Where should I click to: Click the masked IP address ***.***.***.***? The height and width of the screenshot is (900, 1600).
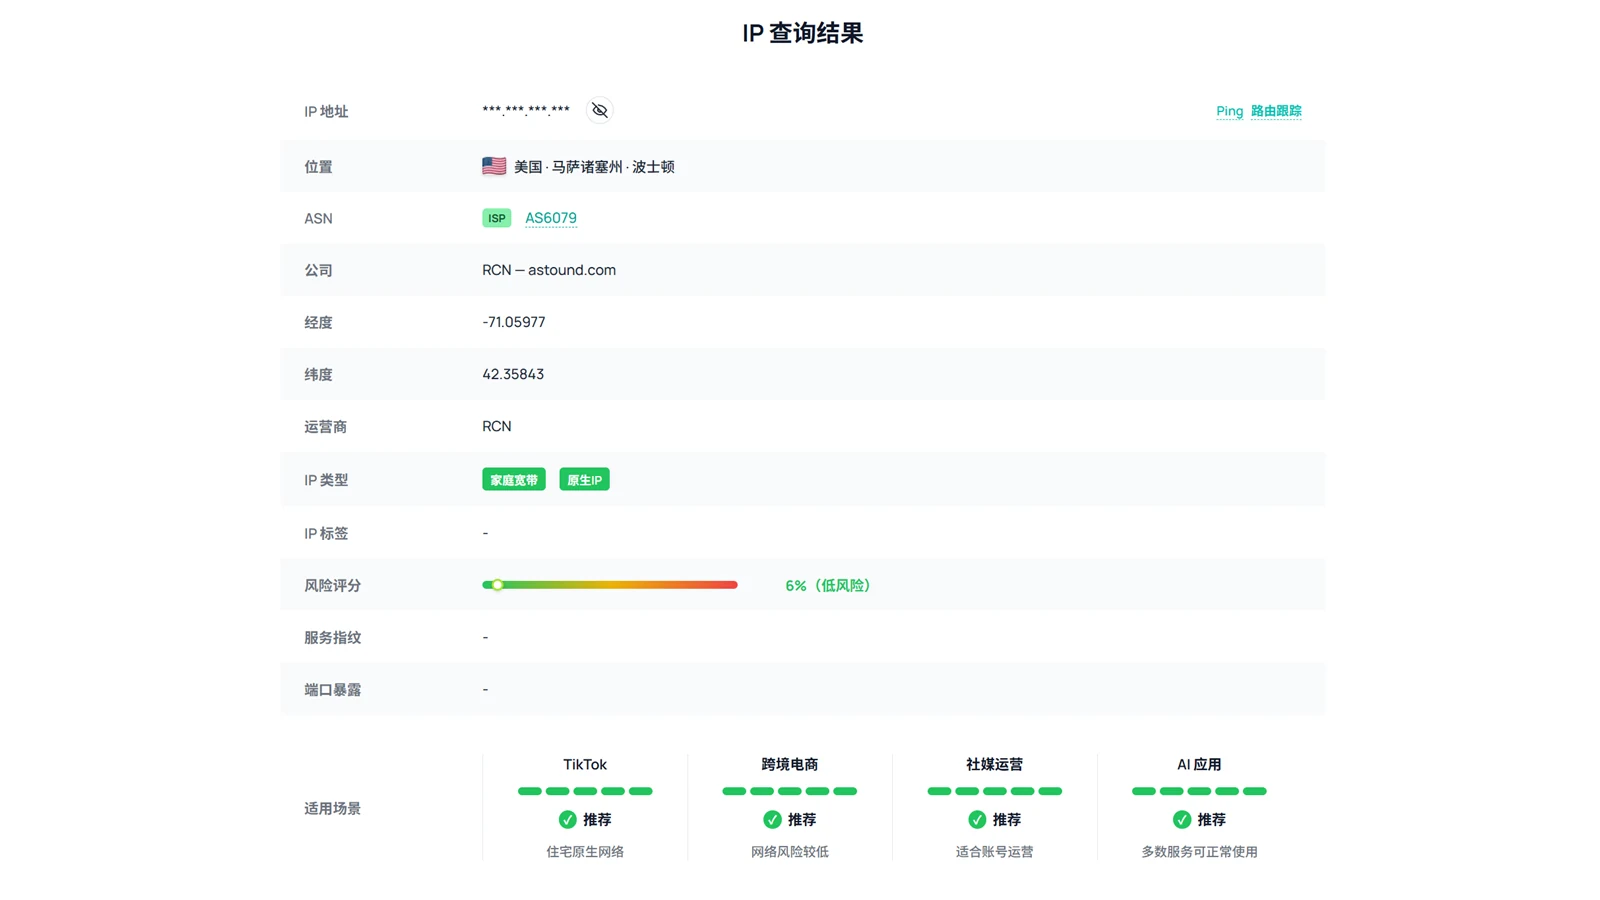tap(526, 110)
